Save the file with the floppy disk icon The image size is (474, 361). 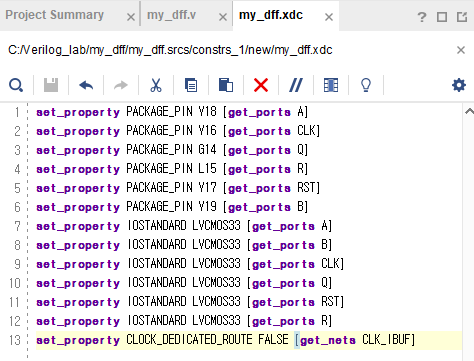(51, 85)
